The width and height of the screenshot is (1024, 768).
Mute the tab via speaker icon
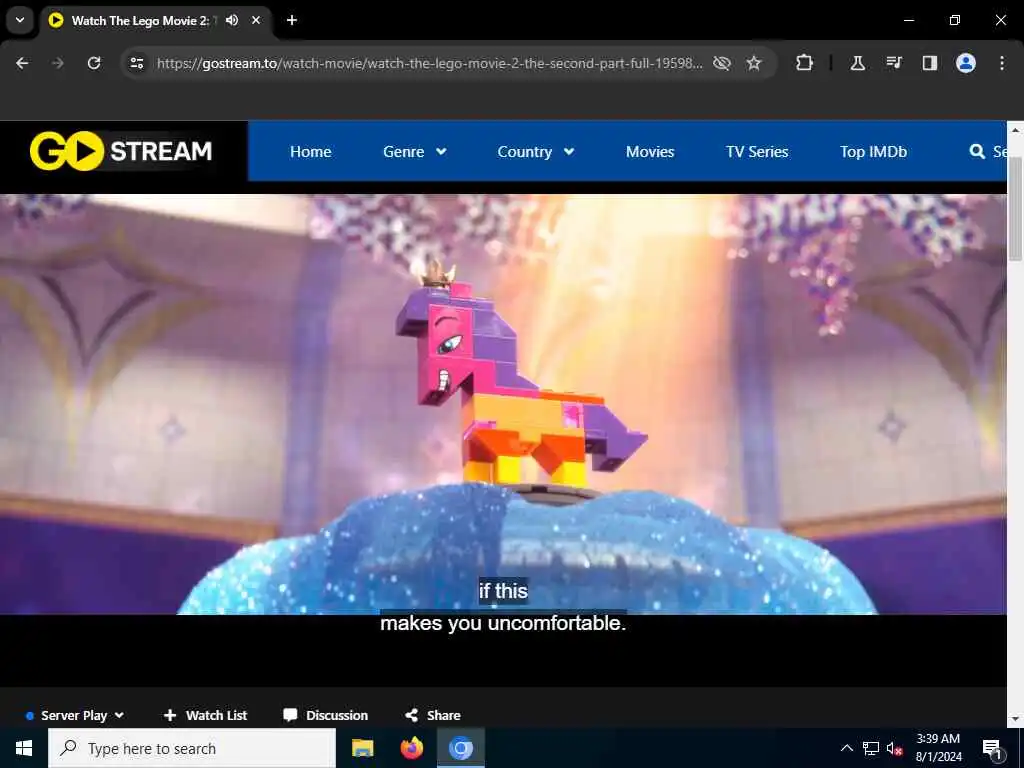pos(232,20)
